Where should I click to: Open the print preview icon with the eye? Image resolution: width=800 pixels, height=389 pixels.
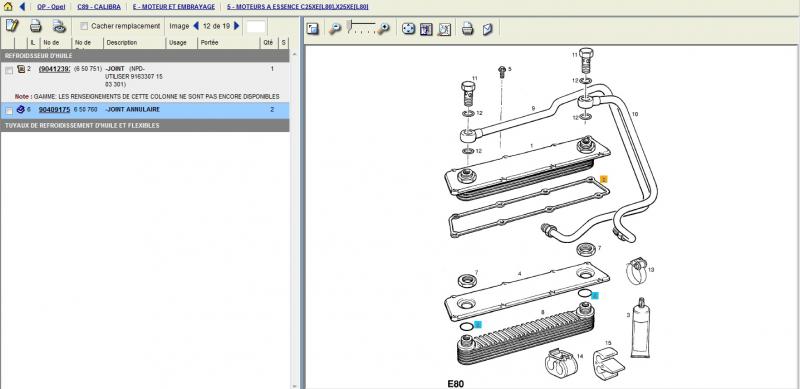tap(59, 26)
